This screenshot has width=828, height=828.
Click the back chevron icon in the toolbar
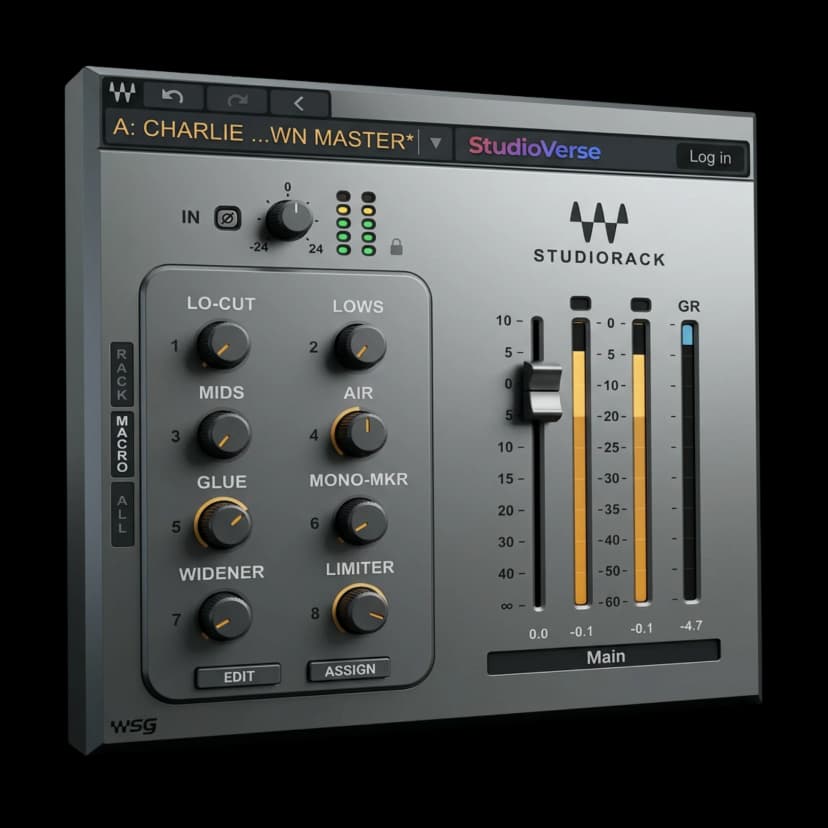click(297, 103)
